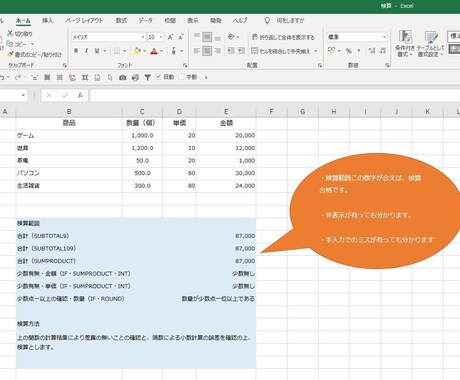This screenshot has width=460, height=380.
Task: Apply underline with the U button
Action: [x=97, y=51]
